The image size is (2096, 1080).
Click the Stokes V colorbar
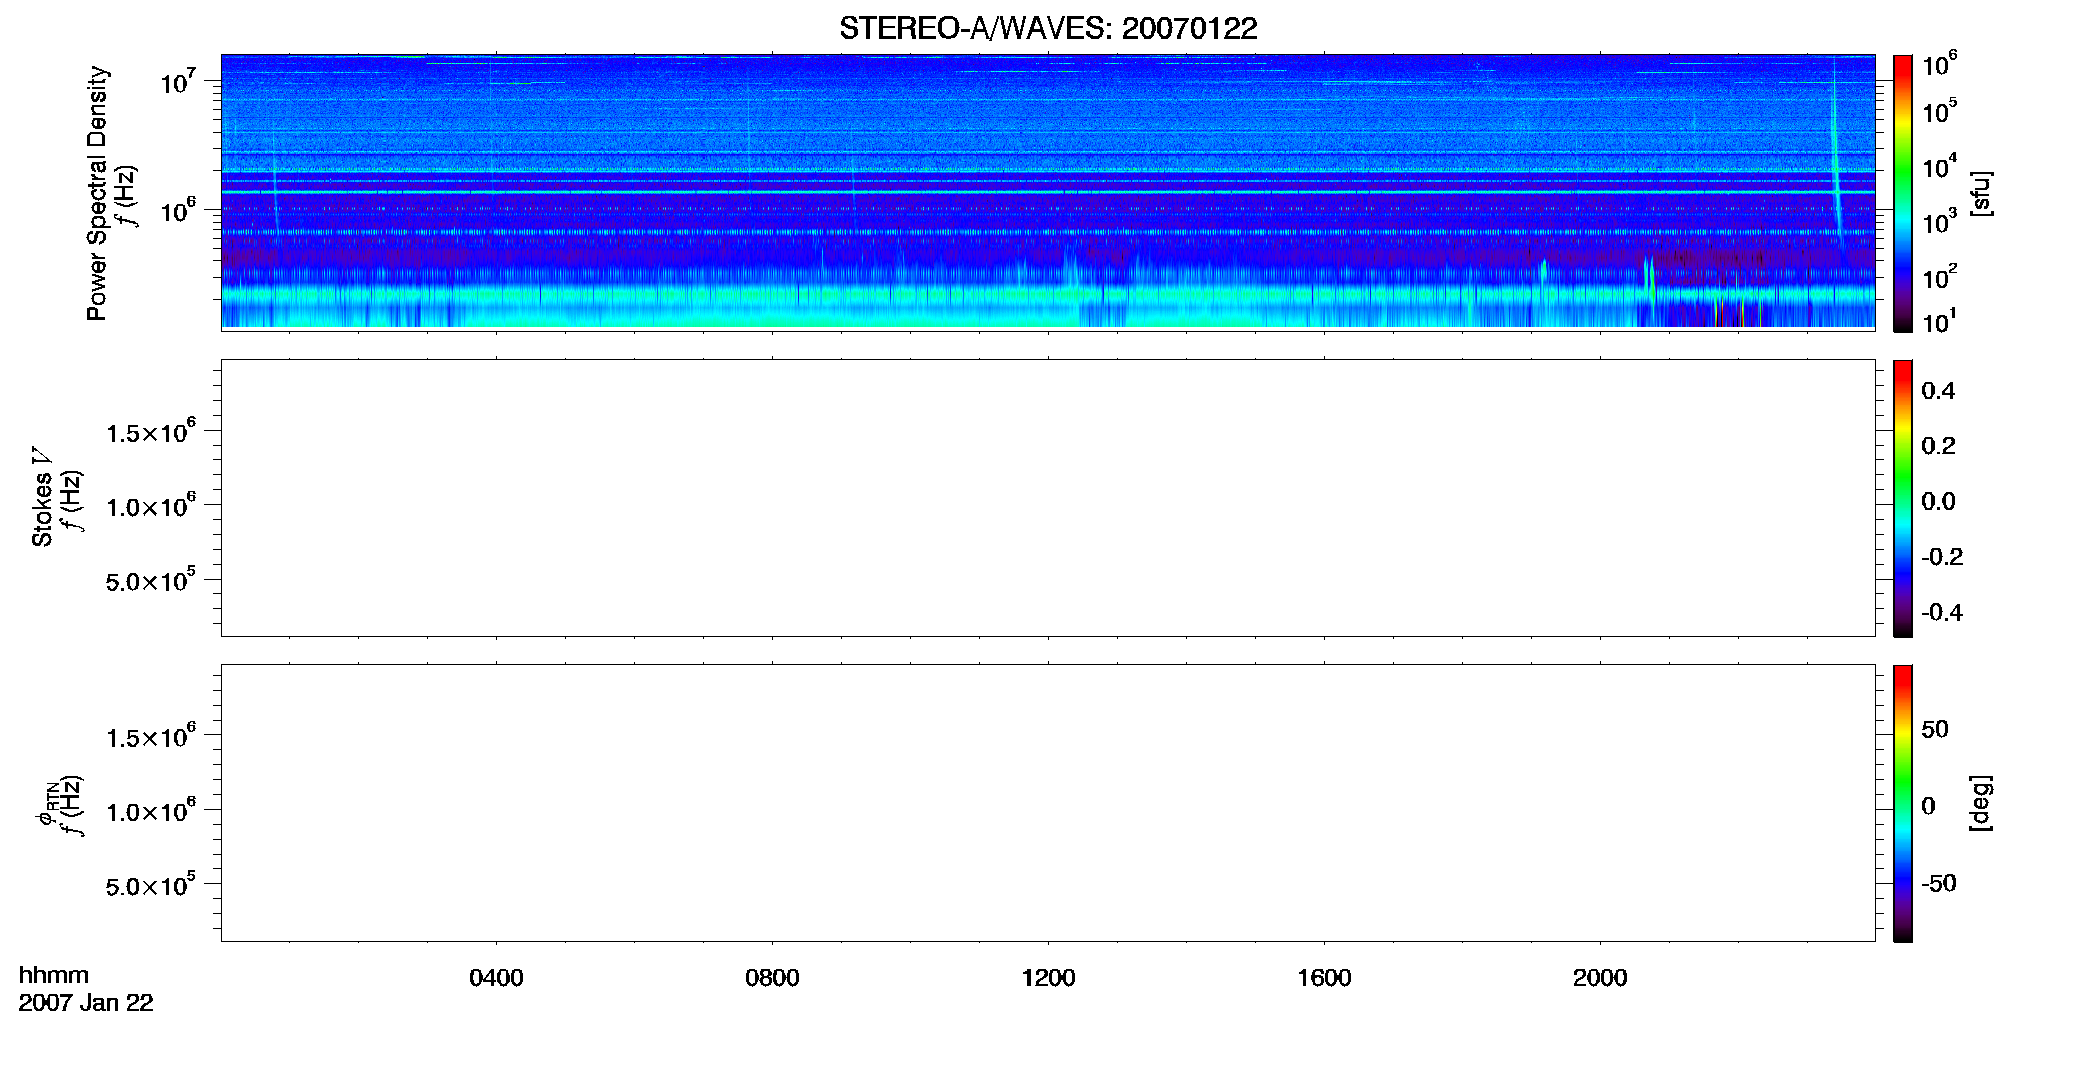pos(1902,498)
